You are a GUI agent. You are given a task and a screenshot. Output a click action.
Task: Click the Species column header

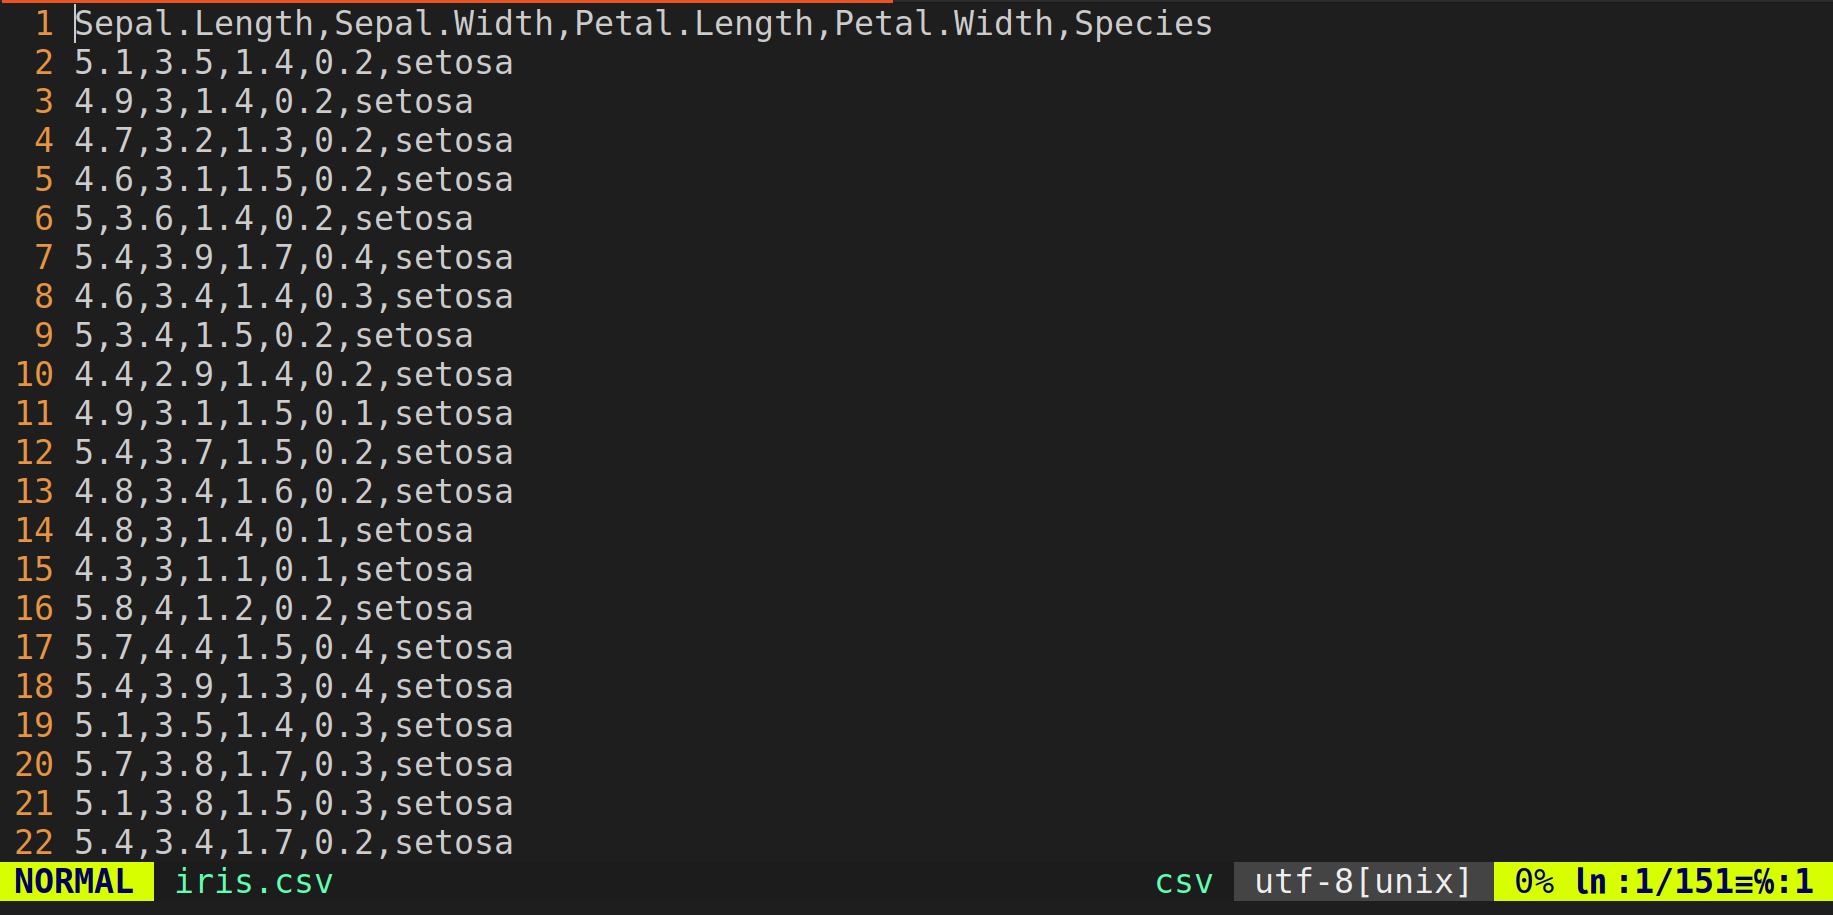point(1143,23)
